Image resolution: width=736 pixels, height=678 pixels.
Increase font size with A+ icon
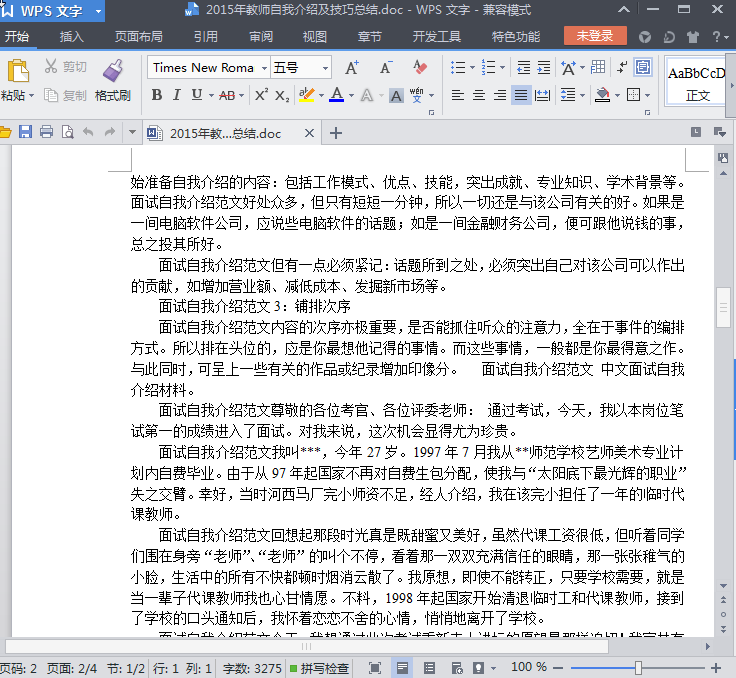coord(352,68)
